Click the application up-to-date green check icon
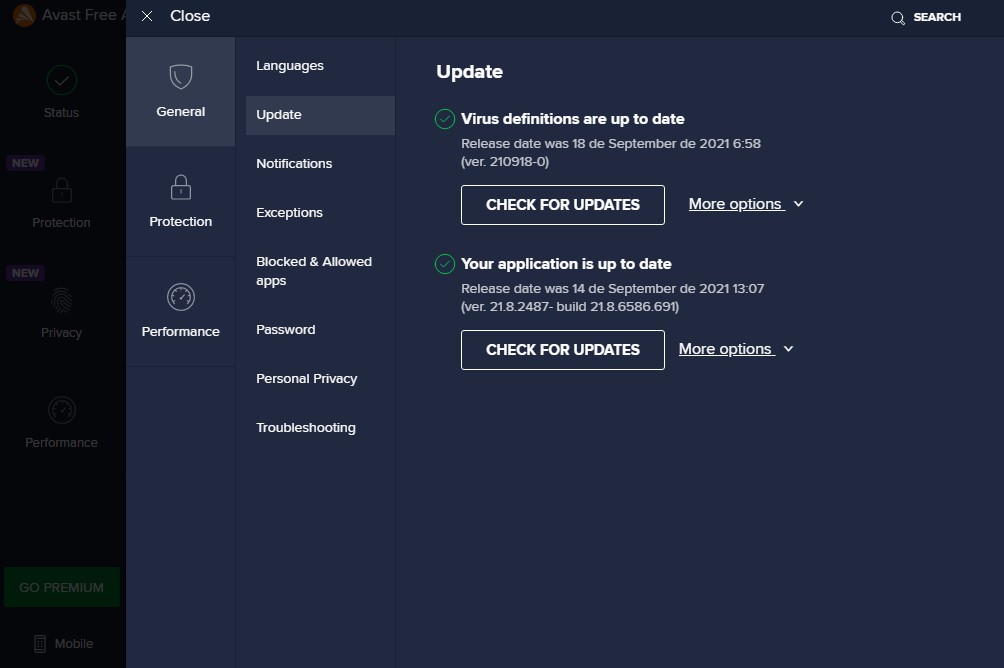The height and width of the screenshot is (668, 1004). click(x=444, y=264)
